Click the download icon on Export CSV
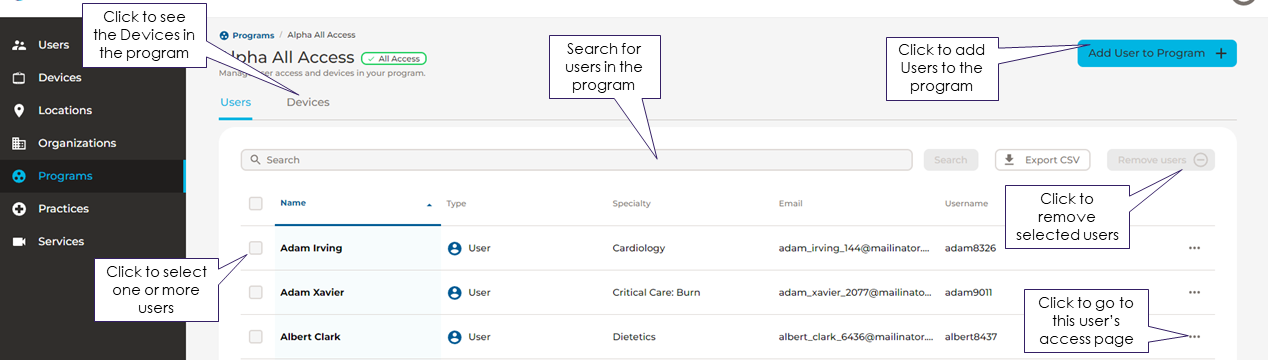The image size is (1268, 360). point(1009,160)
